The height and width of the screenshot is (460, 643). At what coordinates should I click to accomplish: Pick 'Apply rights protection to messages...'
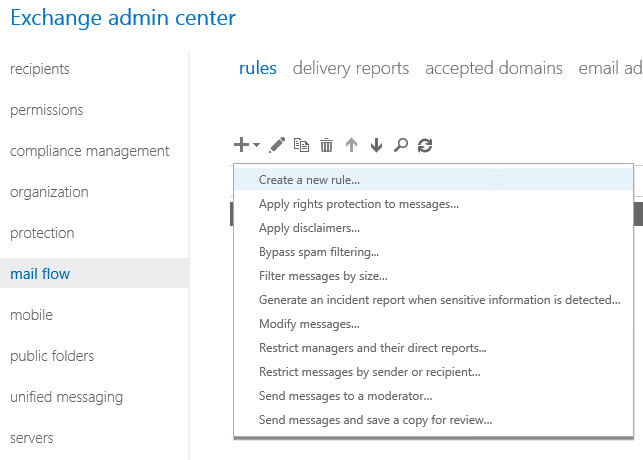[x=359, y=204]
